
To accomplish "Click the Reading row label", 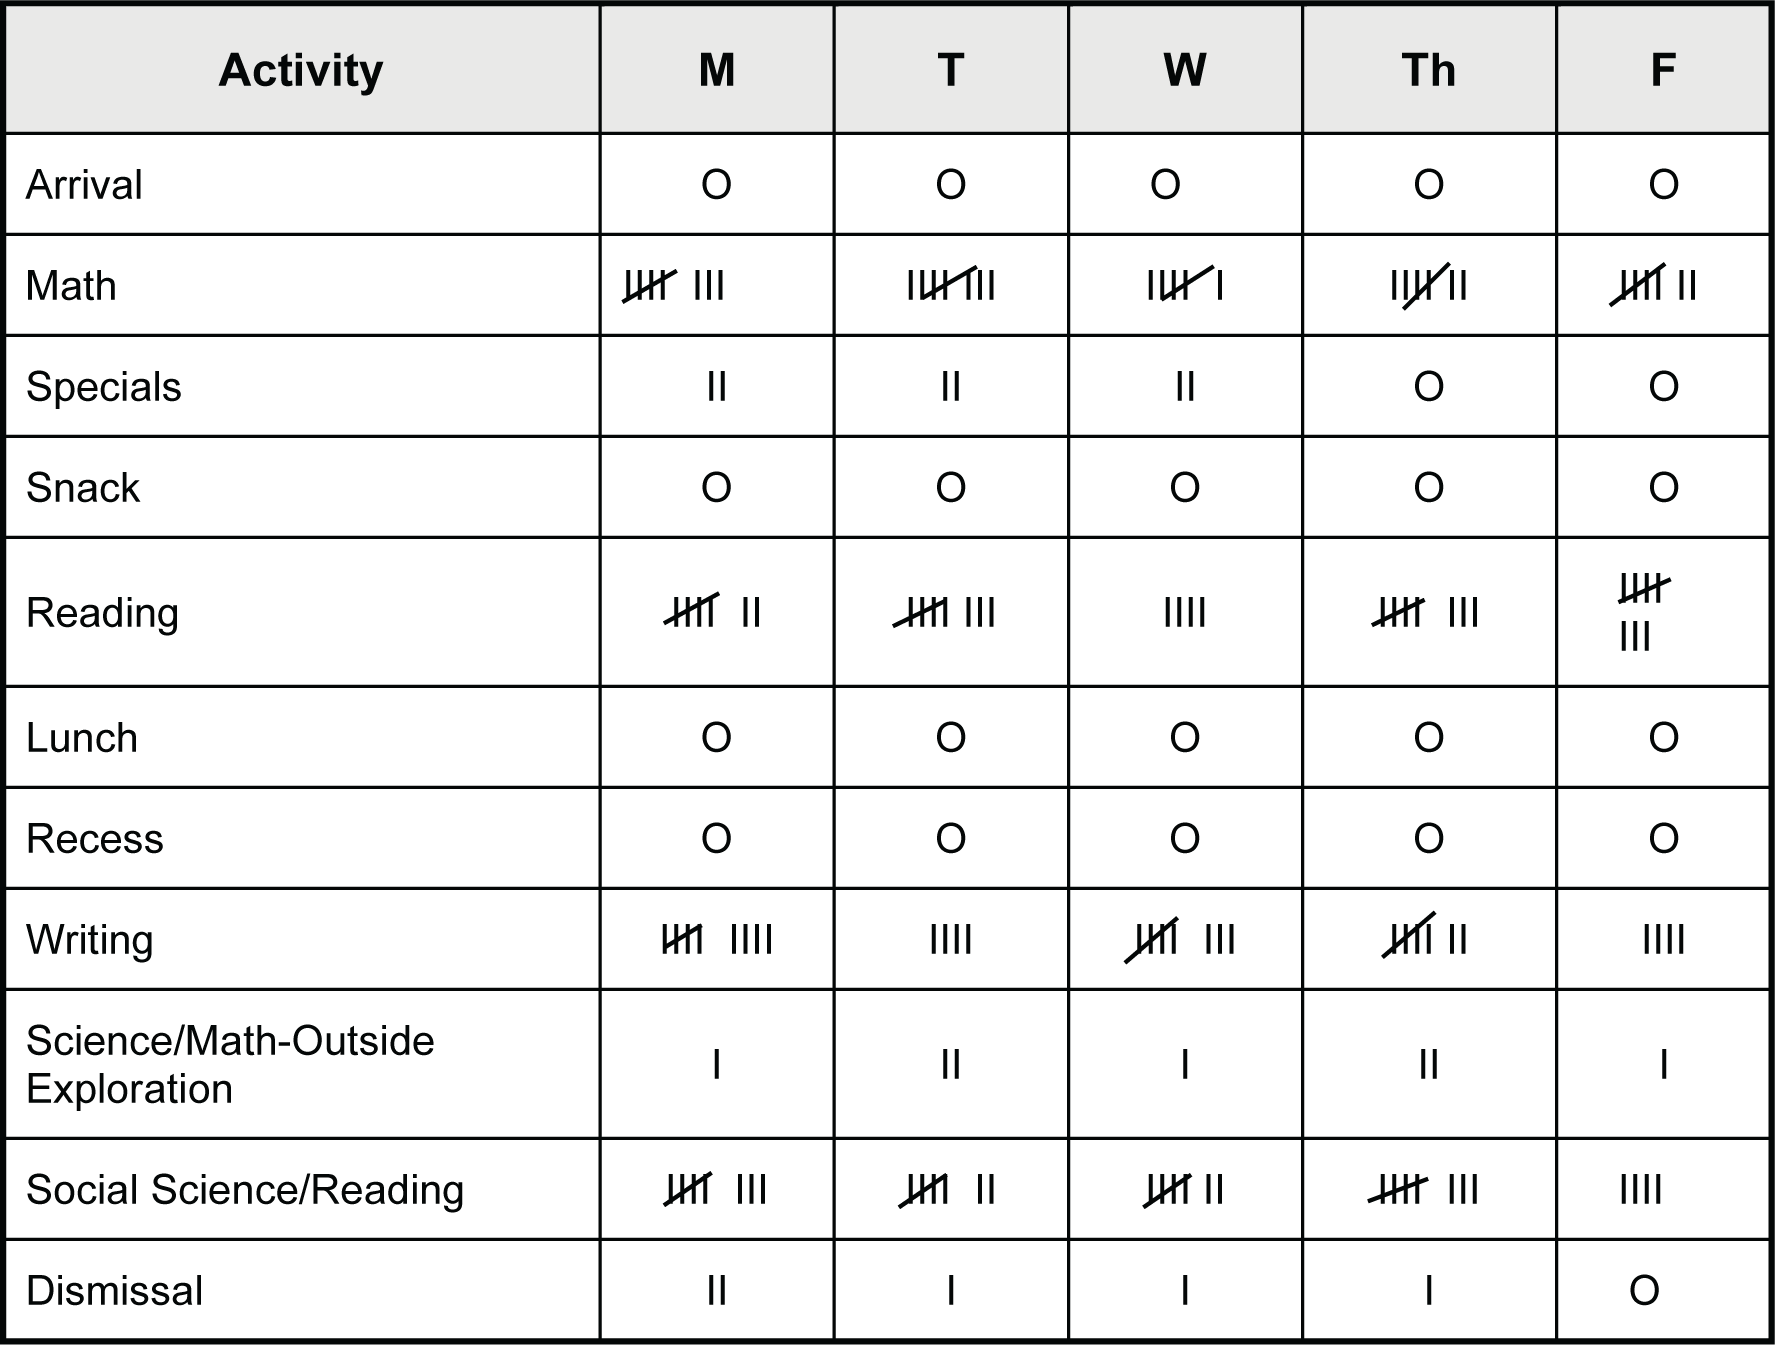I will (102, 613).
